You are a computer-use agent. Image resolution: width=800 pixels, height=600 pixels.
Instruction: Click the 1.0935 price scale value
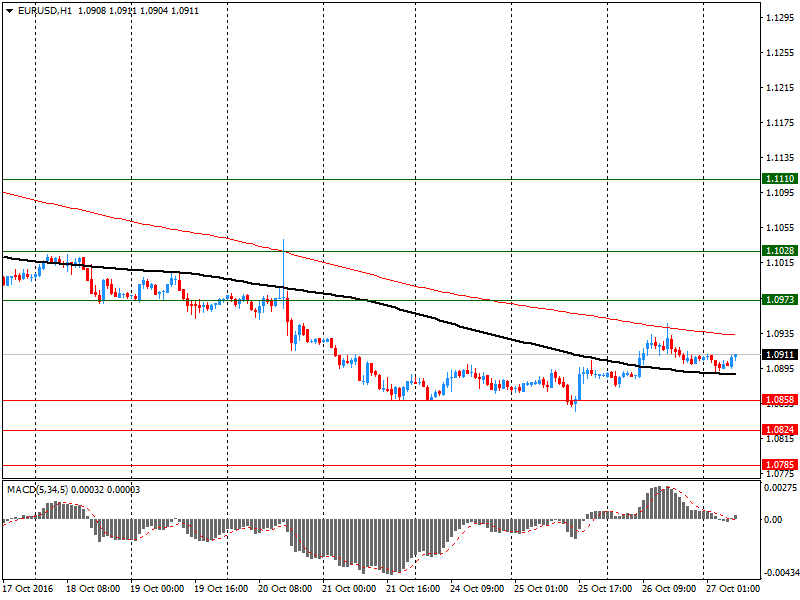[x=780, y=333]
